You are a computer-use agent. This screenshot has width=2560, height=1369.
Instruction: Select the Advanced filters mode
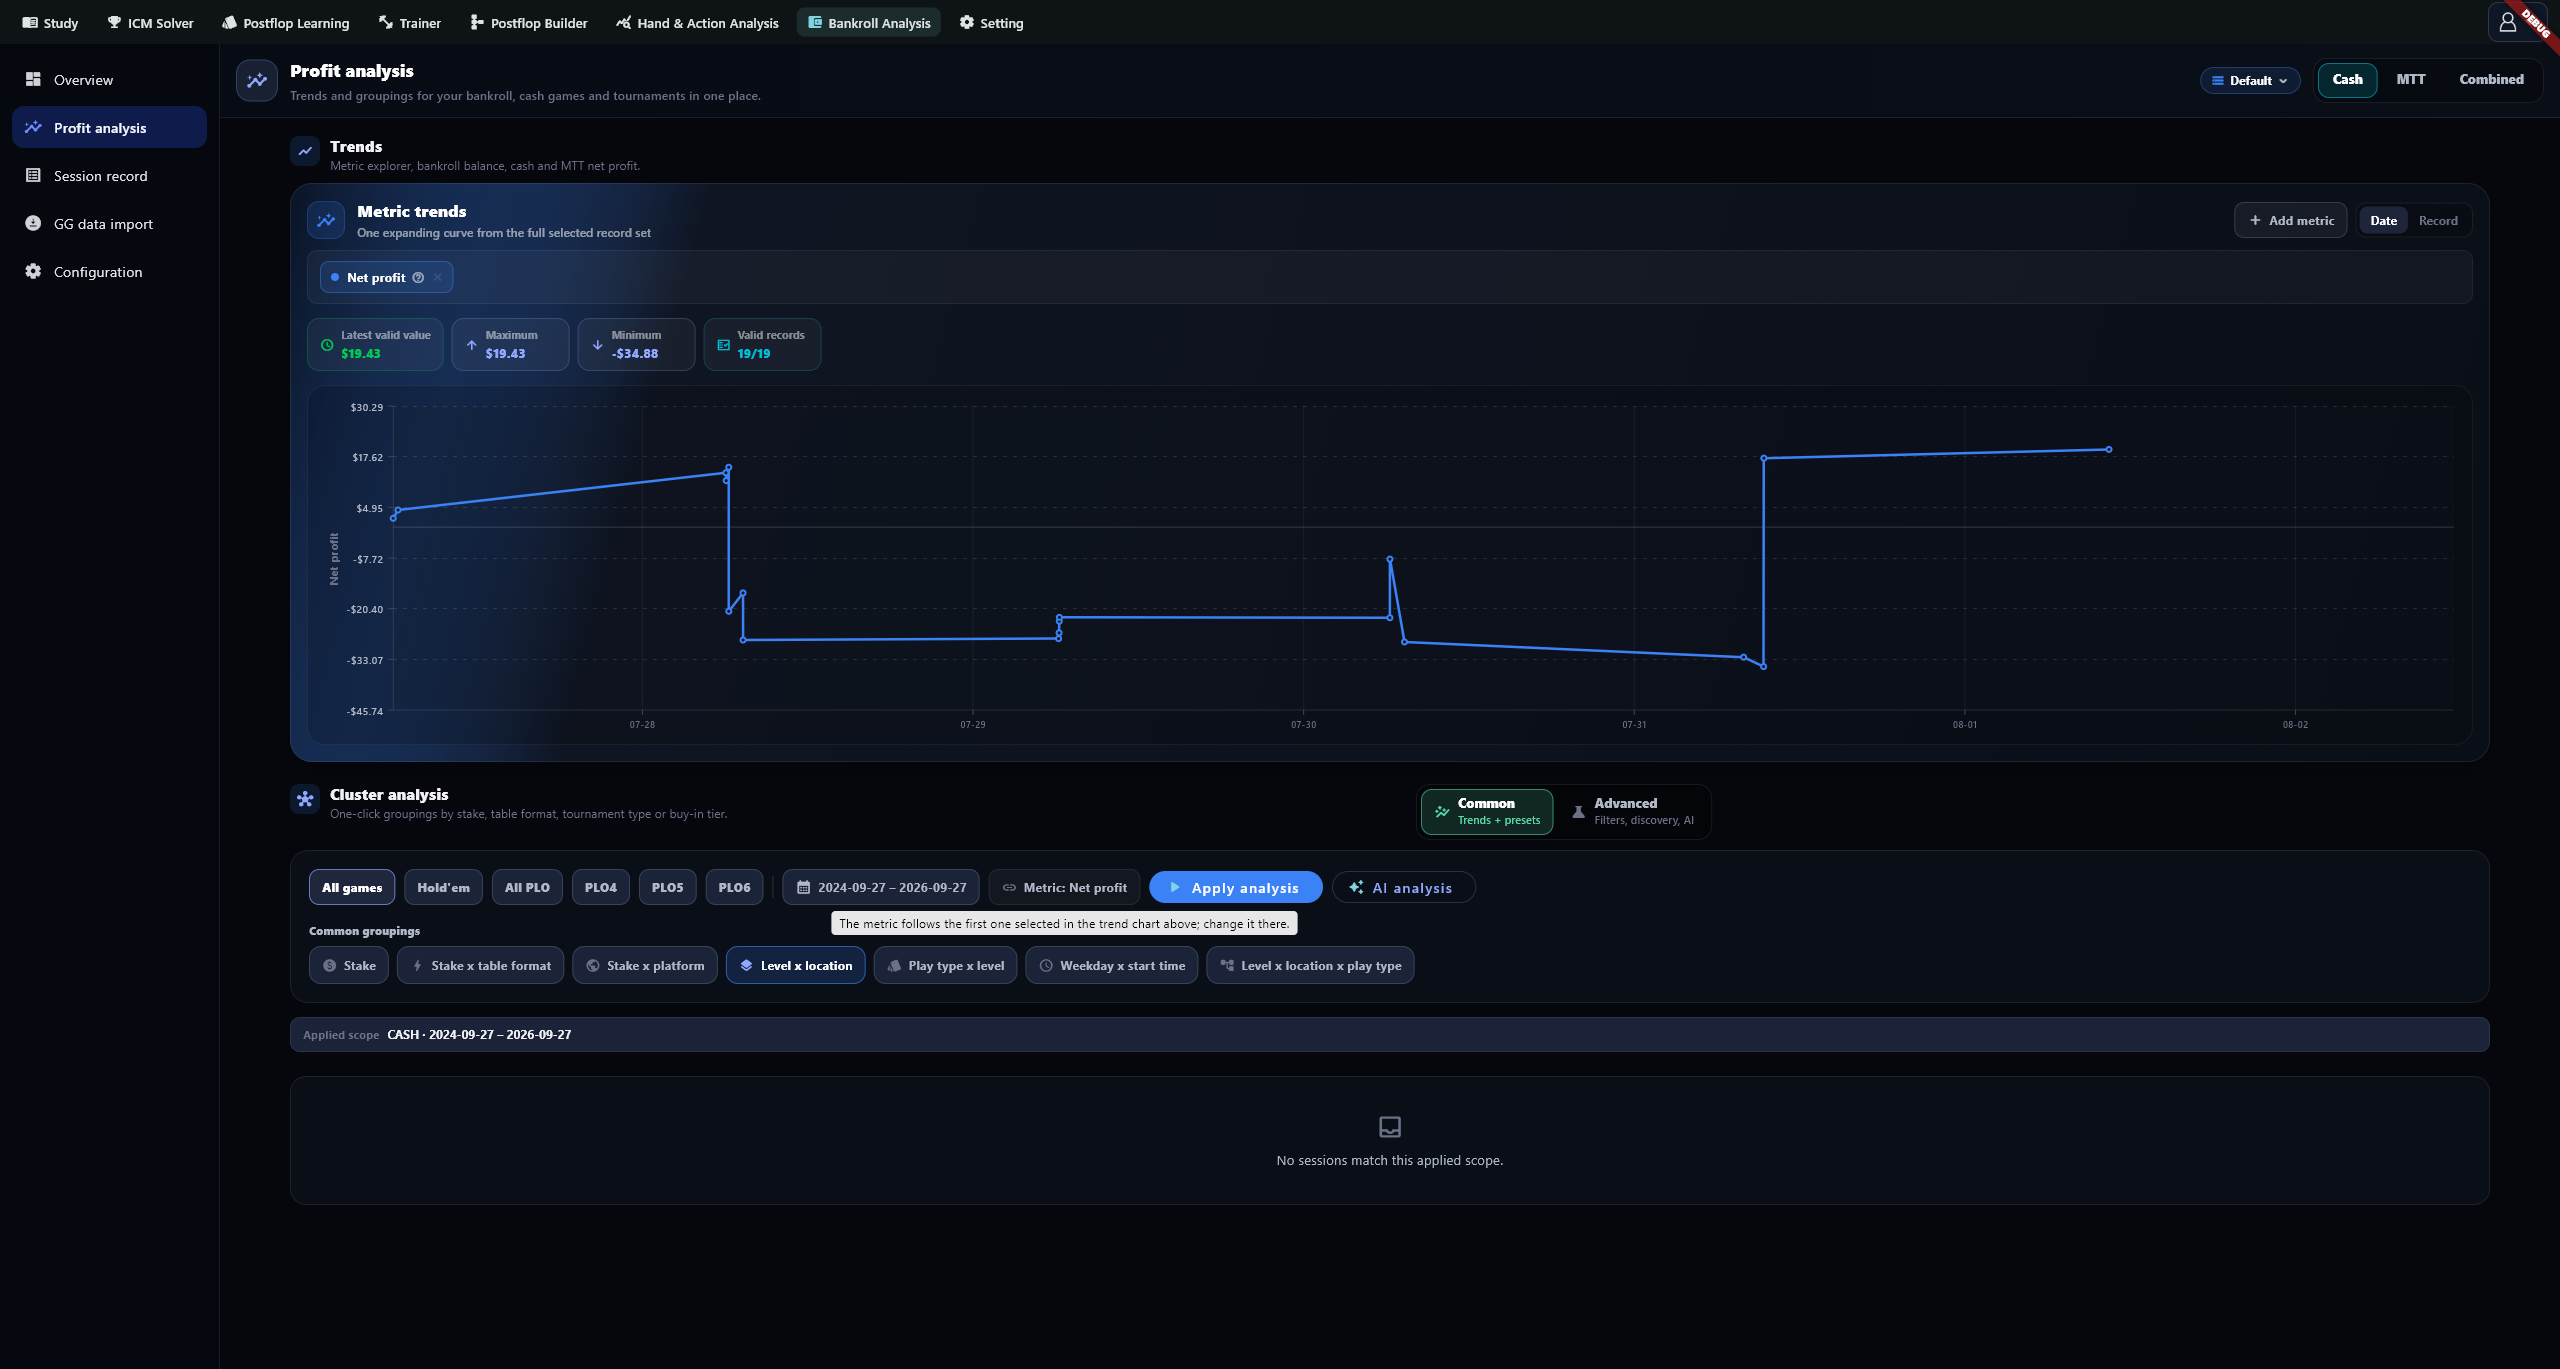[x=1633, y=811]
